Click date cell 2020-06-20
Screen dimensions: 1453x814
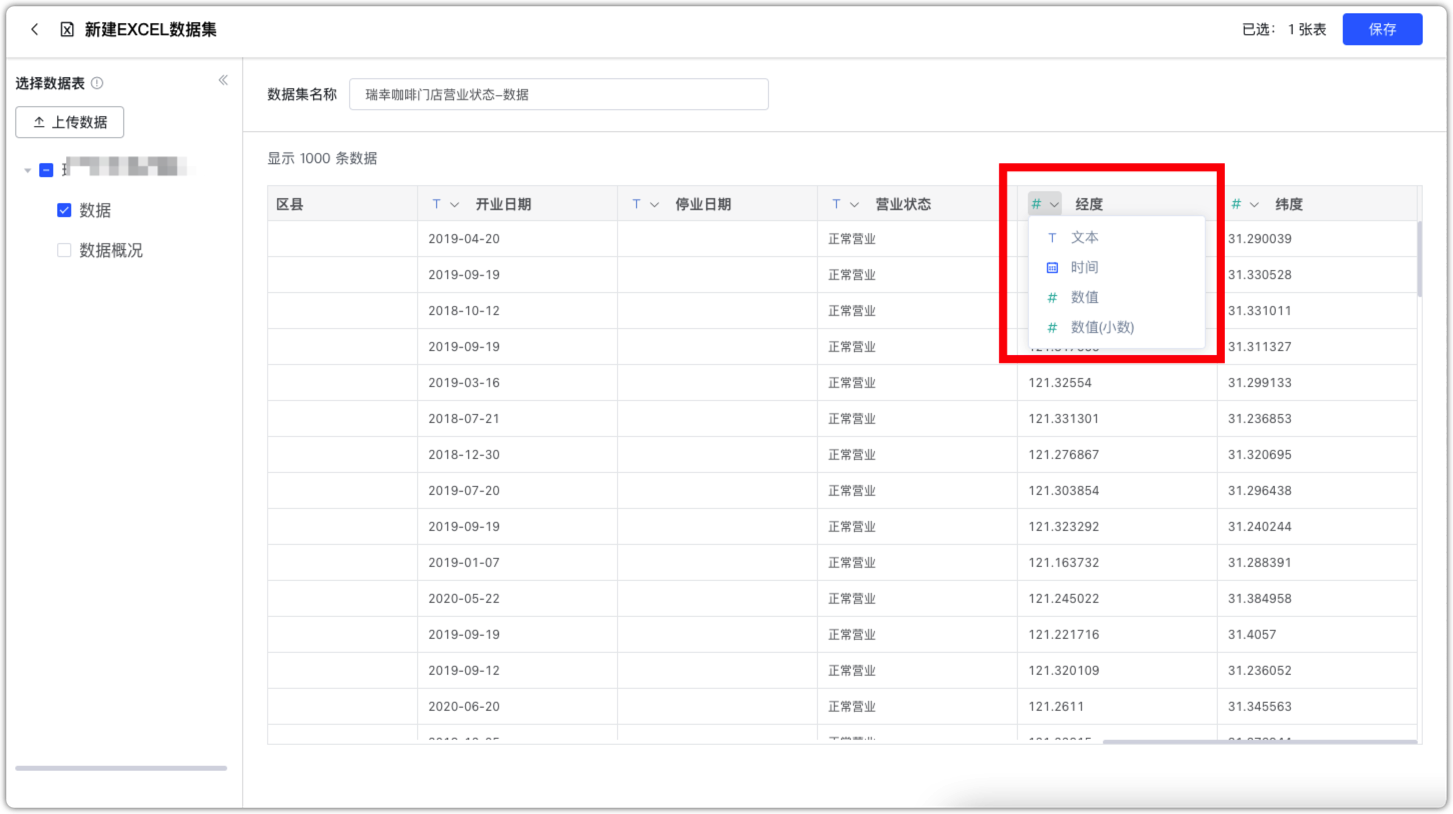coord(517,707)
